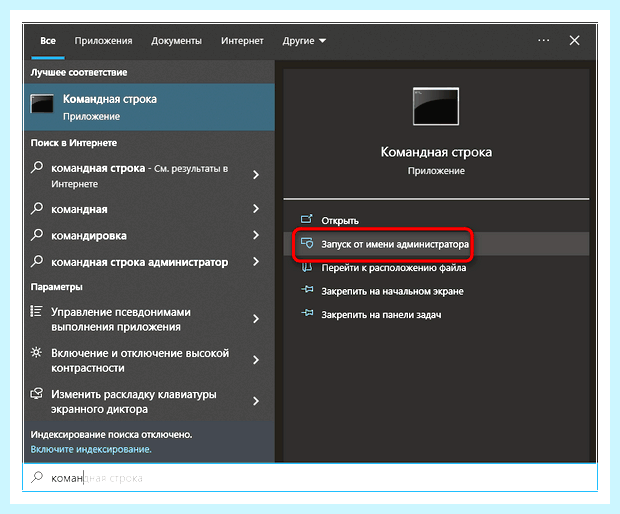Image resolution: width=620 pixels, height=514 pixels.
Task: Choose Закрепить на панели задач
Action: coord(381,315)
